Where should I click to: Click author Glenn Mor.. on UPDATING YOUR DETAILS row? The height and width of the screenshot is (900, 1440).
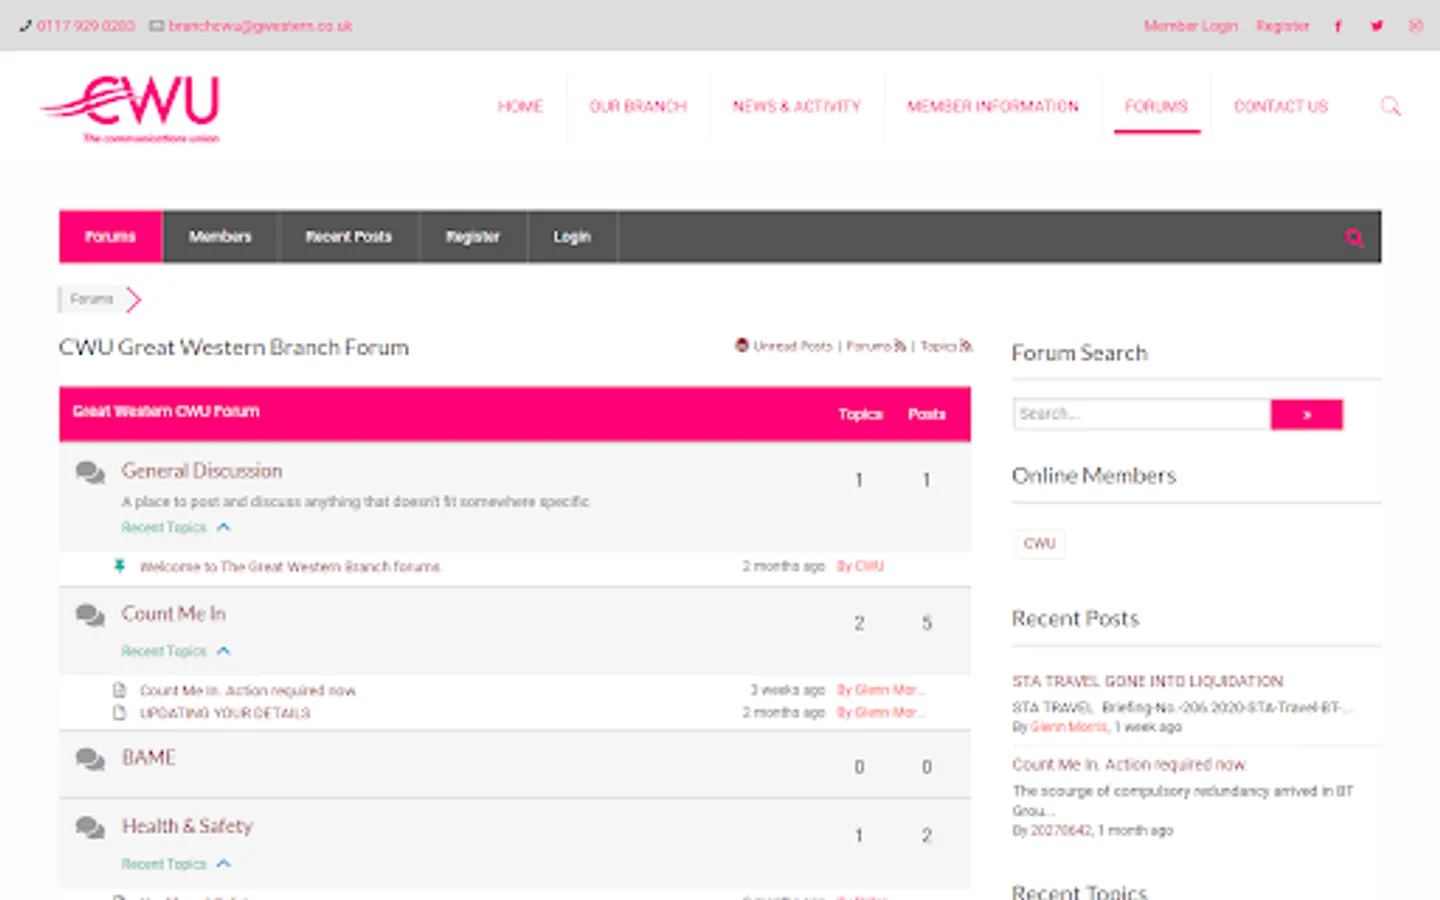click(881, 712)
